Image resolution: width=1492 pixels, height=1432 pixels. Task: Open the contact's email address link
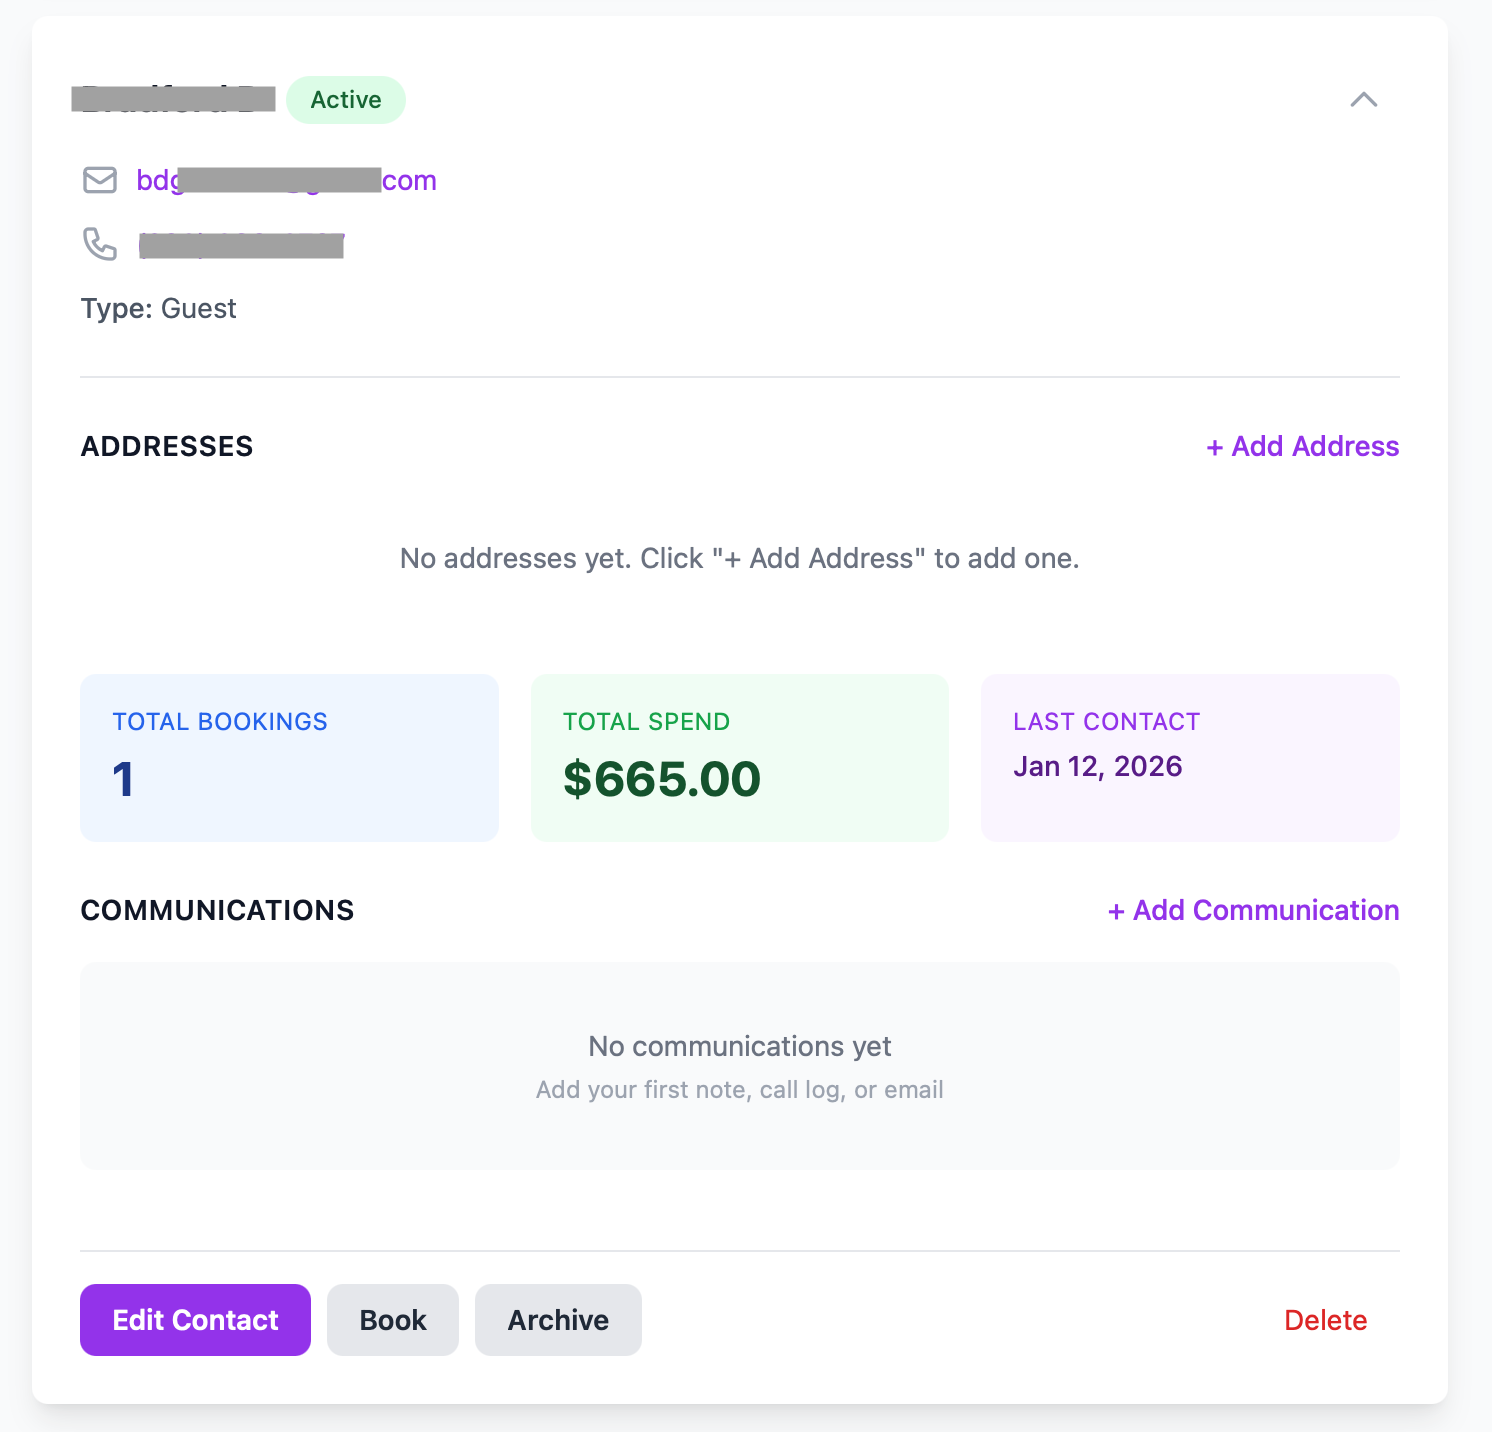click(286, 181)
